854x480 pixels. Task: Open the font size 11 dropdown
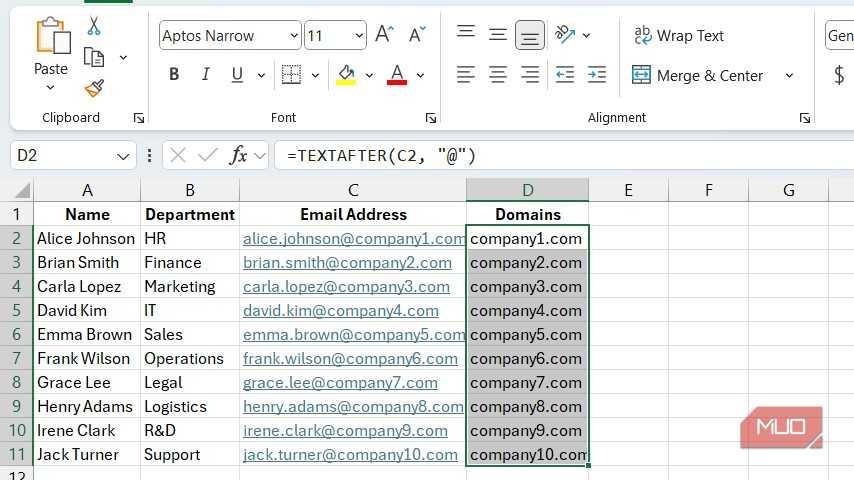[x=359, y=36]
